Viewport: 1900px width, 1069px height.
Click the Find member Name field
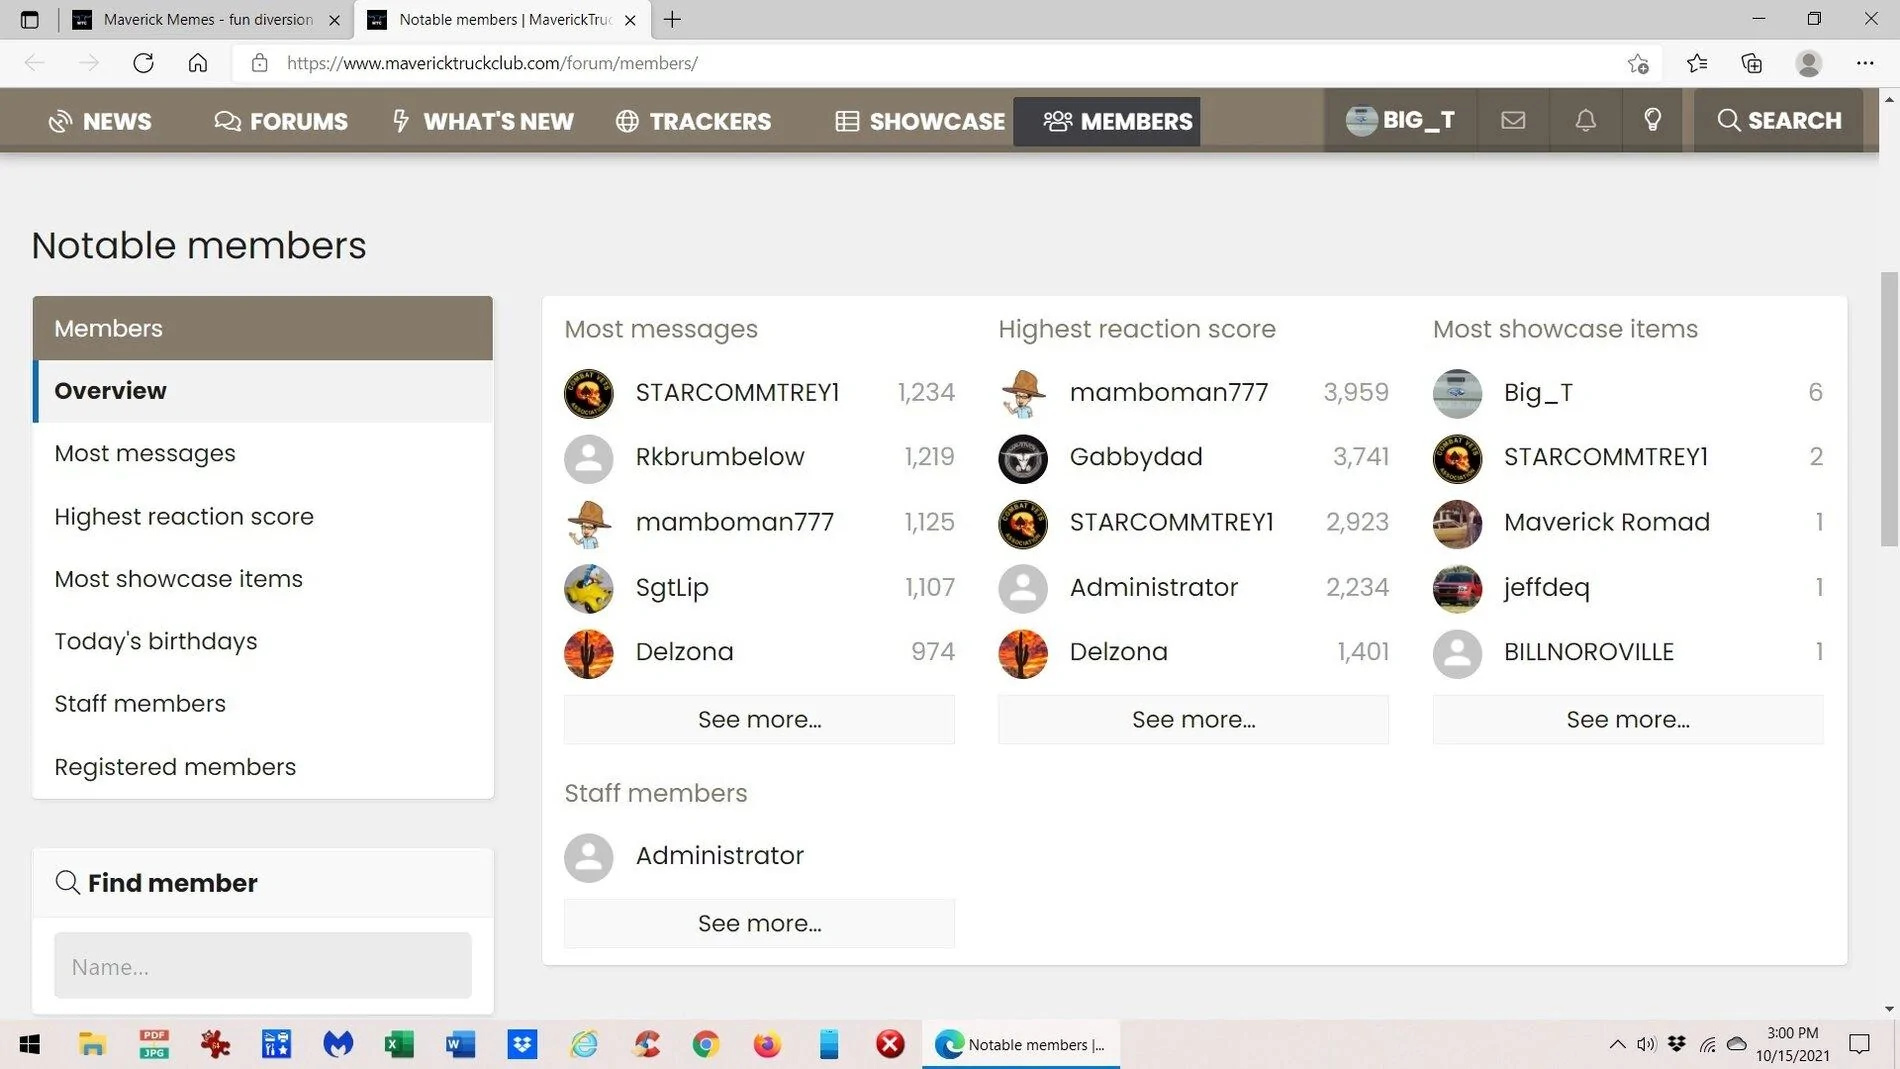tap(263, 965)
